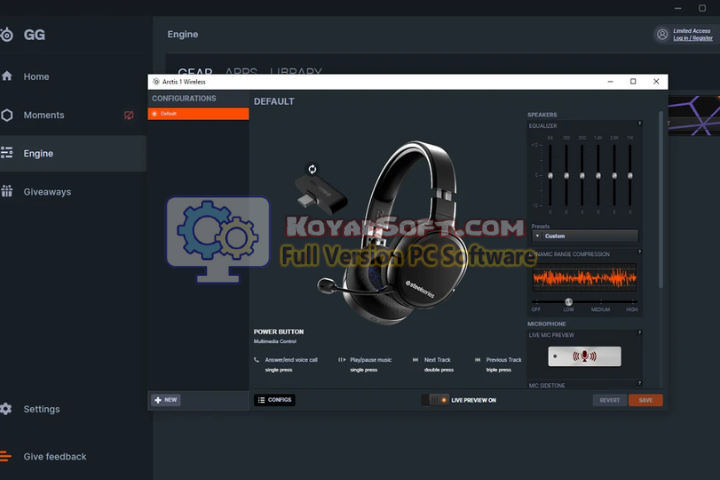
Task: Open the equalizer Presets Custom dropdown
Action: pyautogui.click(x=585, y=236)
